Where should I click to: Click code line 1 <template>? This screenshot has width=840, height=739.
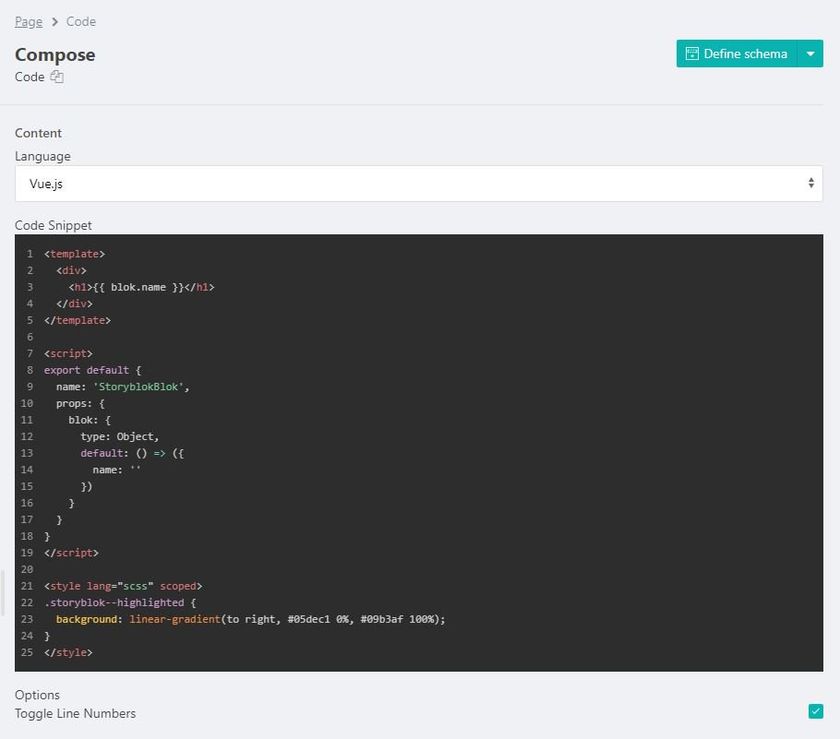click(x=74, y=254)
